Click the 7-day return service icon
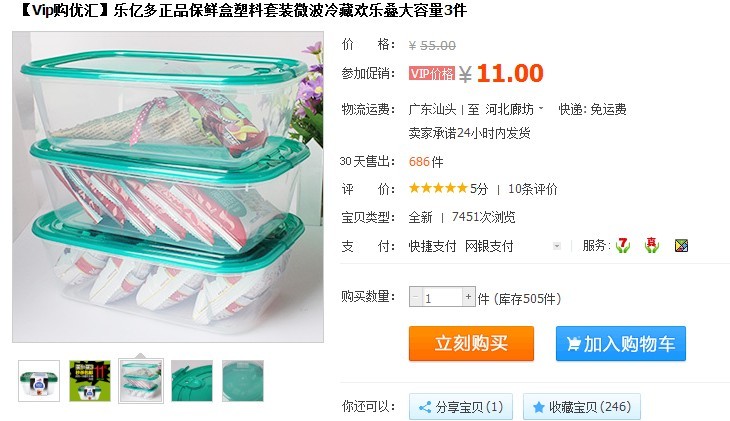This screenshot has height=421, width=730. (x=622, y=245)
